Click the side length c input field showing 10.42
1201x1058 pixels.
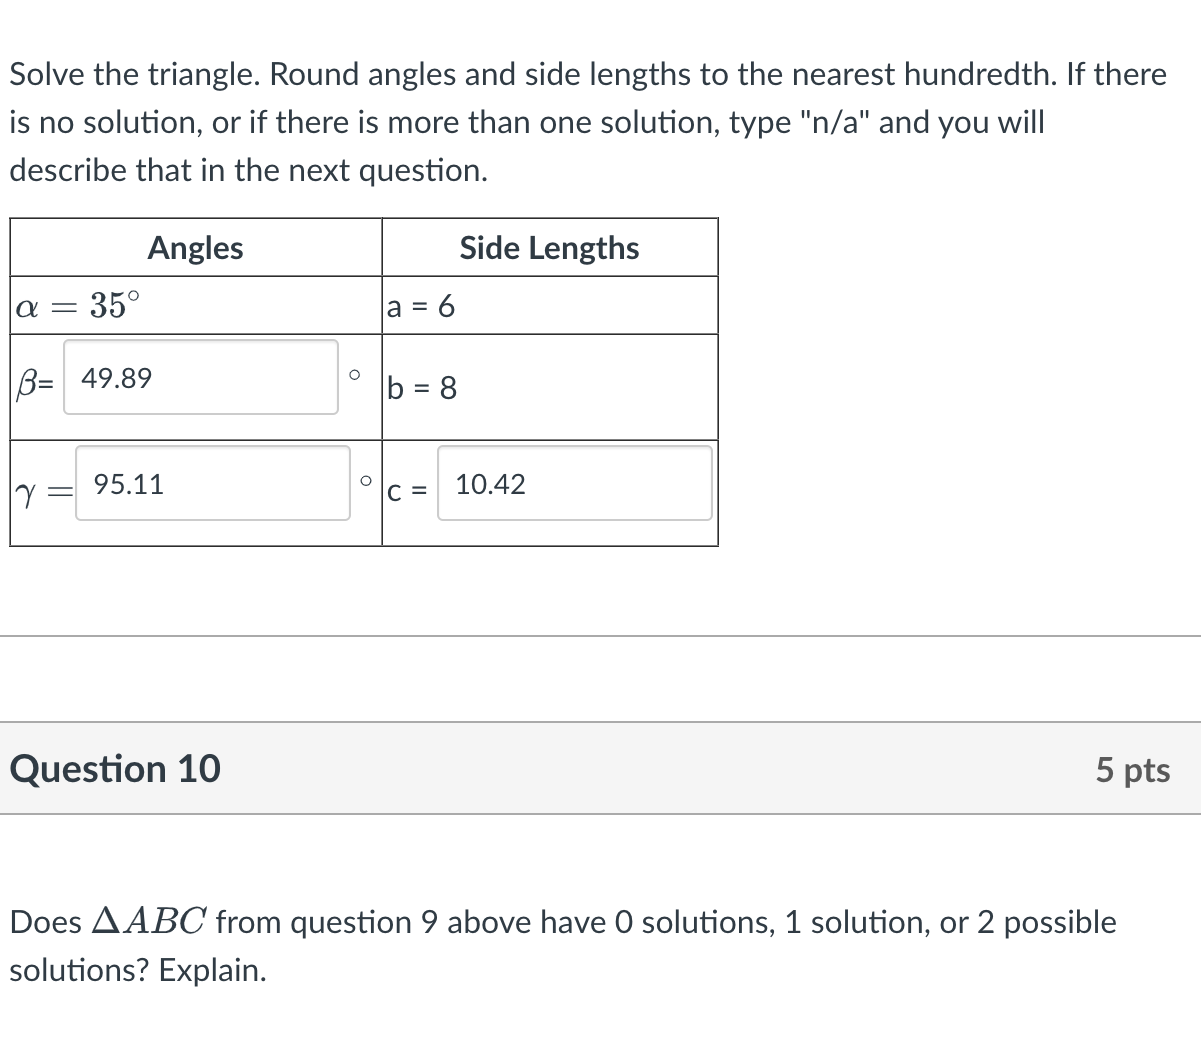(x=575, y=483)
